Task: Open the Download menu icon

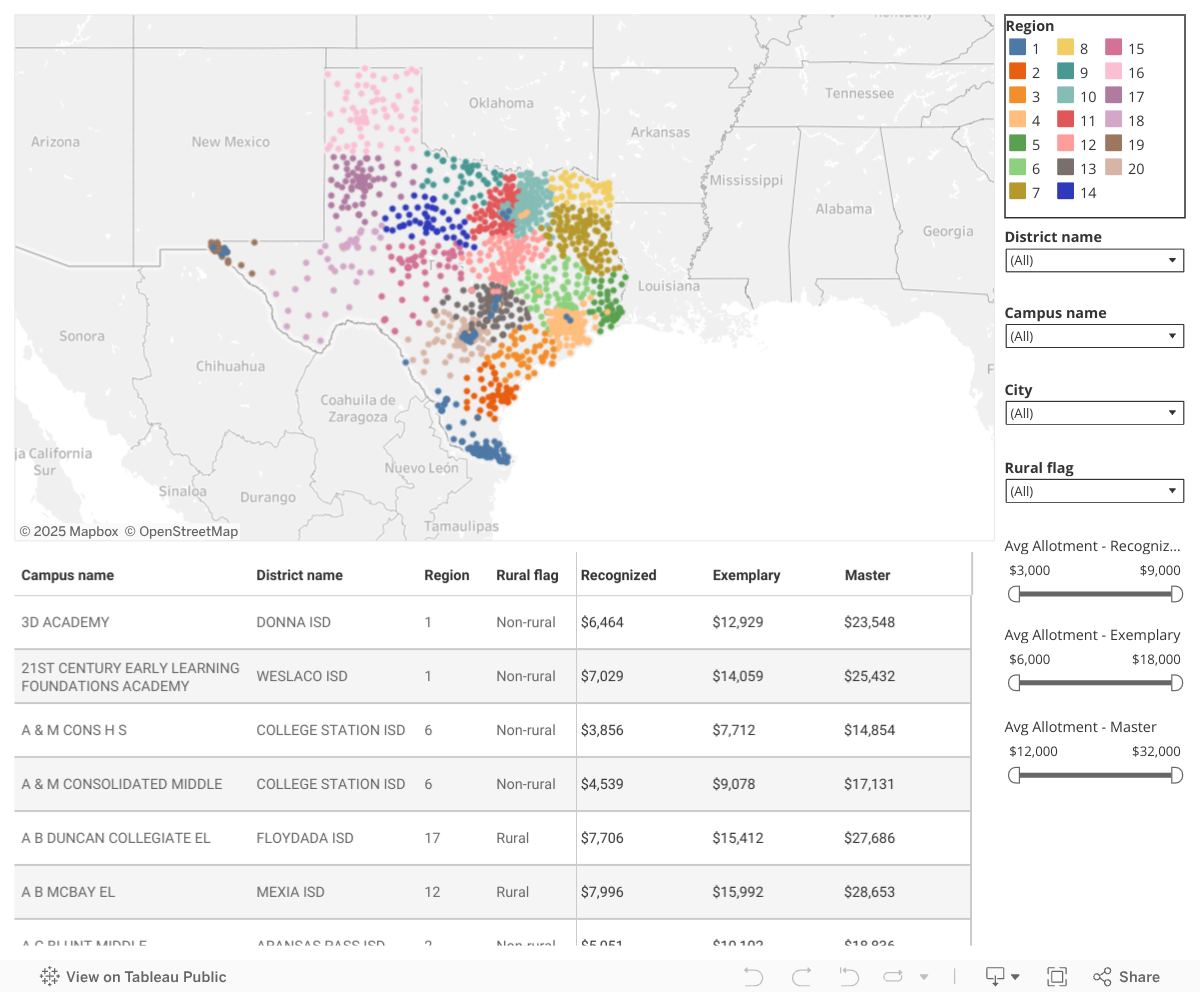Action: [x=1002, y=977]
